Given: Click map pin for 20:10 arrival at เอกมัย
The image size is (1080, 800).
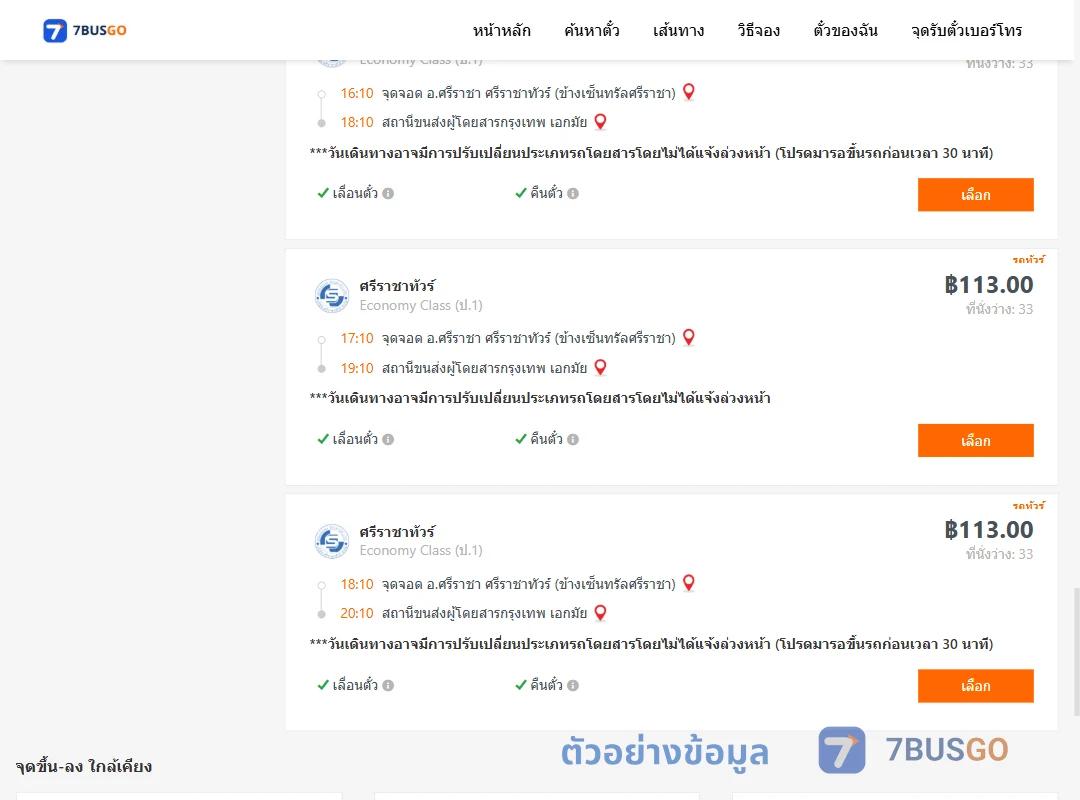Looking at the screenshot, I should 601,613.
